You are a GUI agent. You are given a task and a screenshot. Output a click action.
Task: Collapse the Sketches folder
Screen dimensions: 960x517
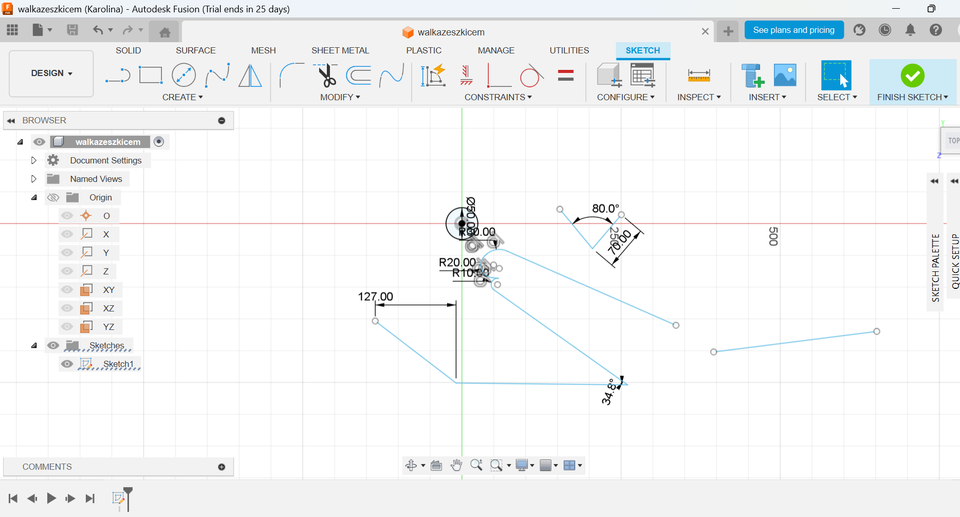coord(34,345)
